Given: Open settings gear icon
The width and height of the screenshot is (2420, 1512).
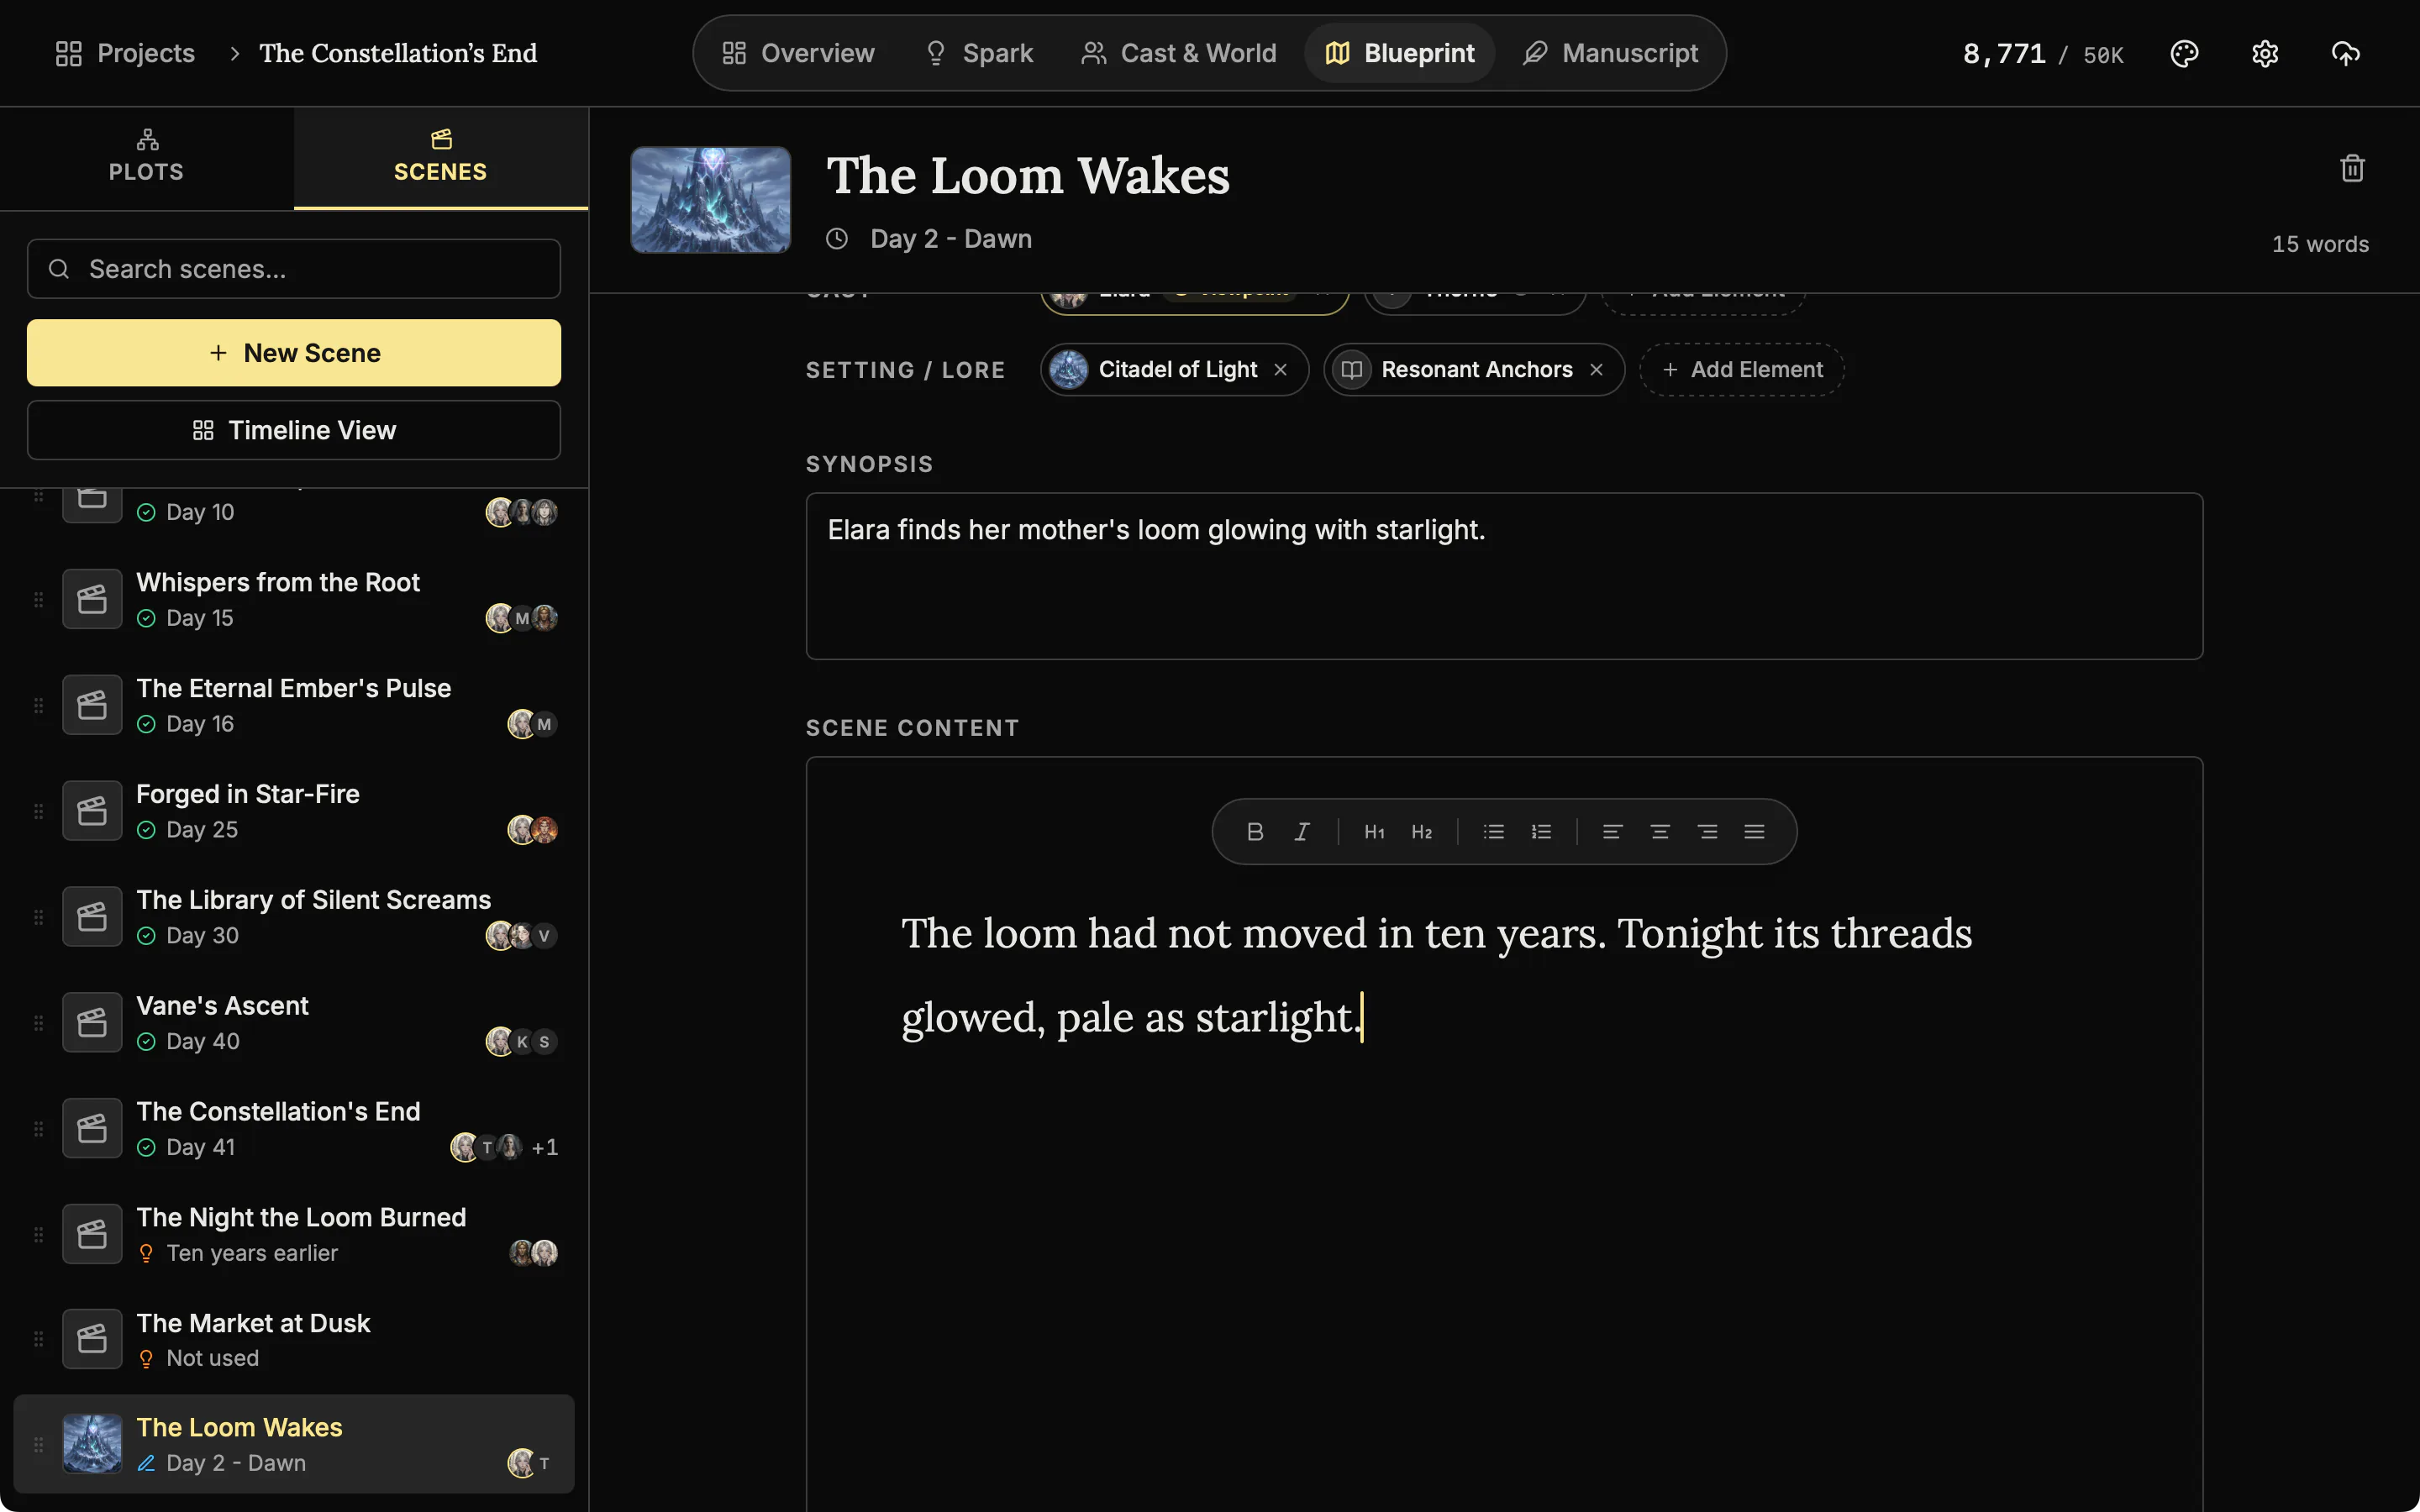Looking at the screenshot, I should pyautogui.click(x=2265, y=53).
